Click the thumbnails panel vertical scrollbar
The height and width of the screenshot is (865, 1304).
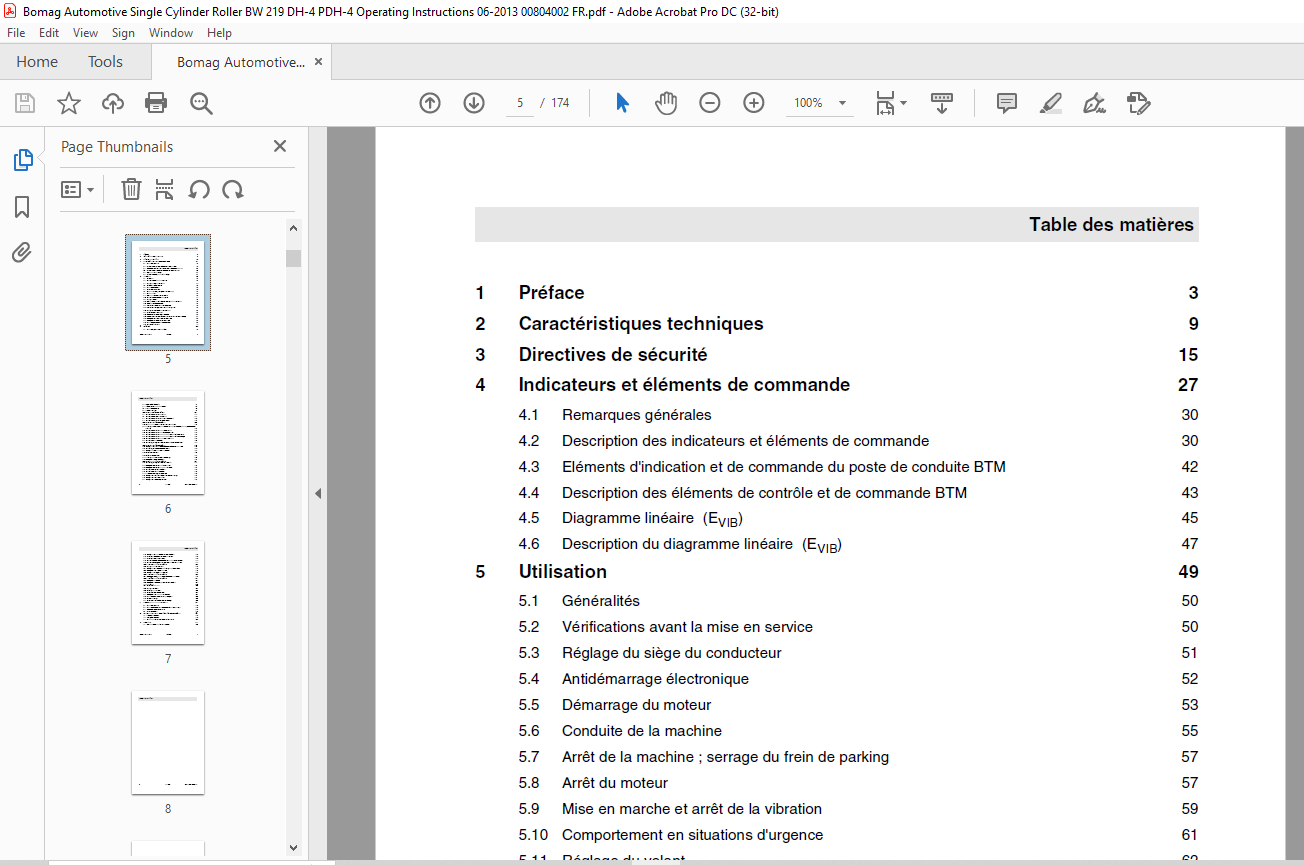[293, 538]
